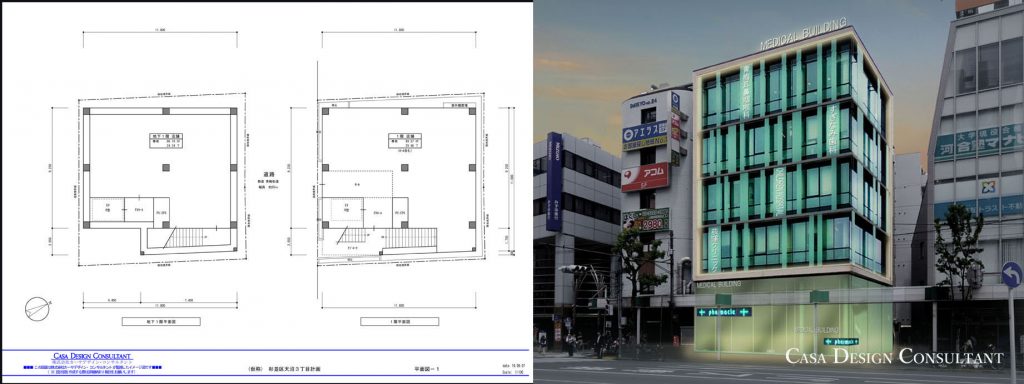1024x384 pixels.
Task: Click the green pharmacie cross sign
Action: click(x=724, y=312)
